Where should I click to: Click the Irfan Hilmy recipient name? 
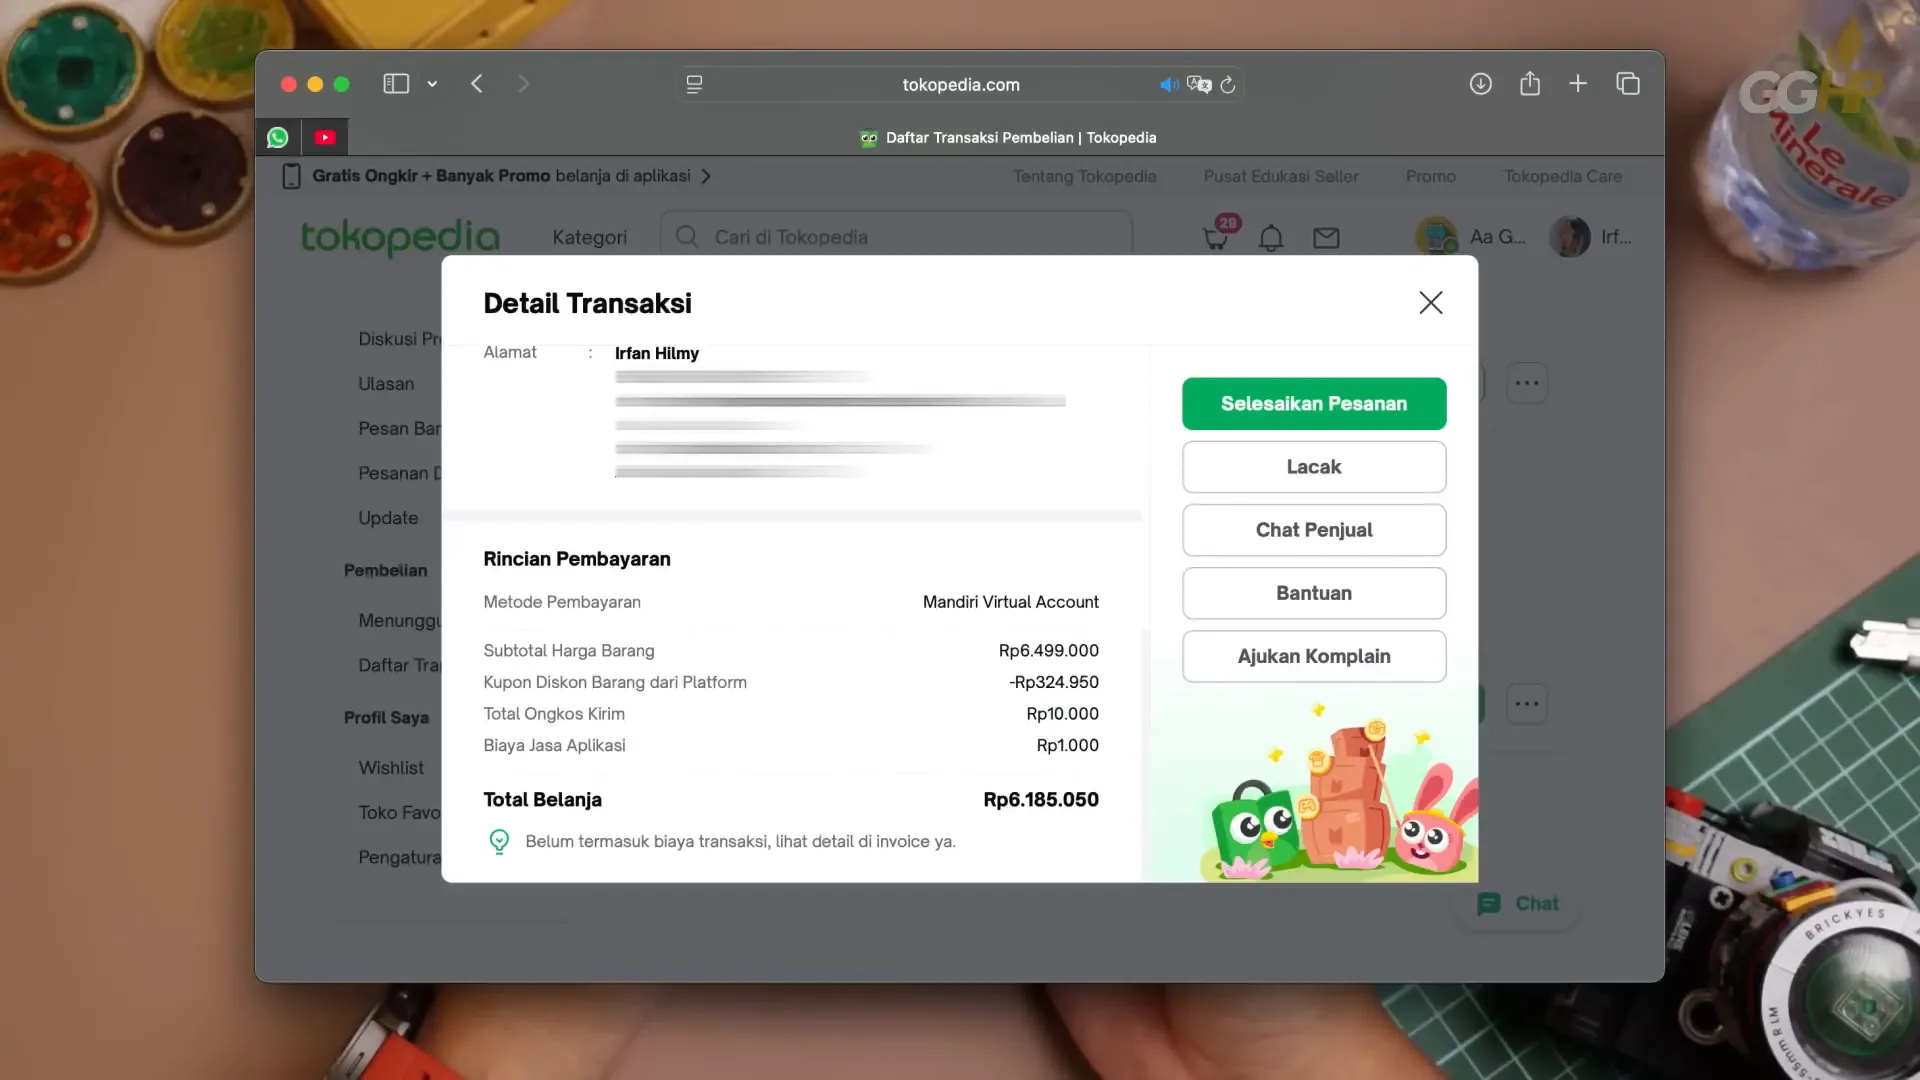(657, 353)
